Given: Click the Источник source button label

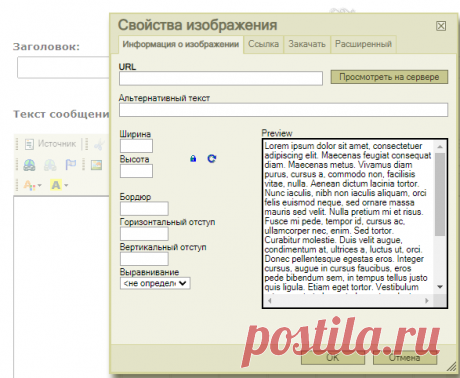Looking at the screenshot, I should coord(57,144).
